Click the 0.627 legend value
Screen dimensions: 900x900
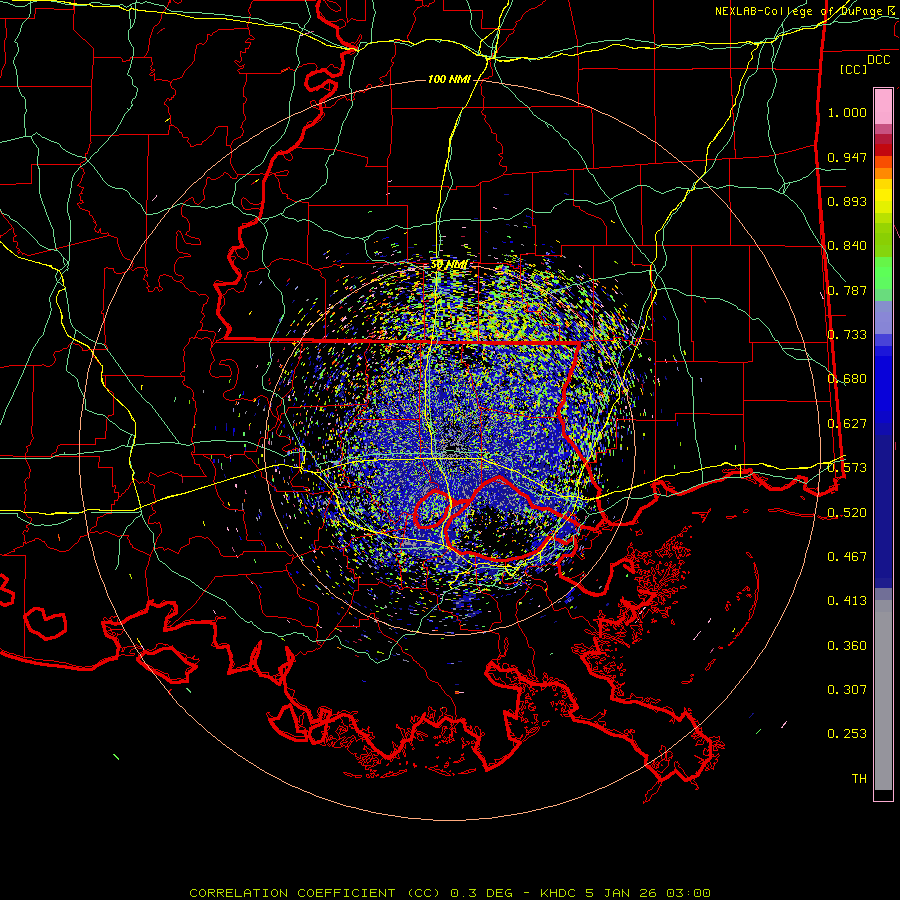pyautogui.click(x=847, y=424)
